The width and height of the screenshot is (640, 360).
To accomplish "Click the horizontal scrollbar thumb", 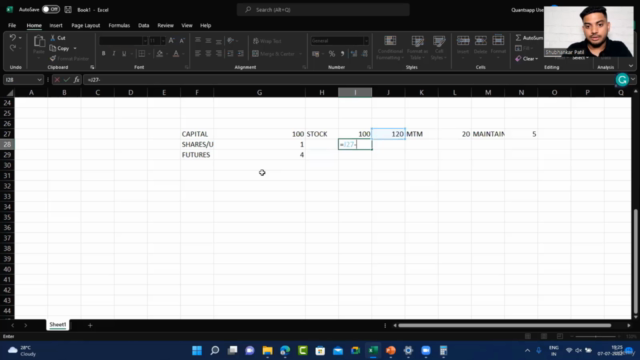I will [x=504, y=325].
